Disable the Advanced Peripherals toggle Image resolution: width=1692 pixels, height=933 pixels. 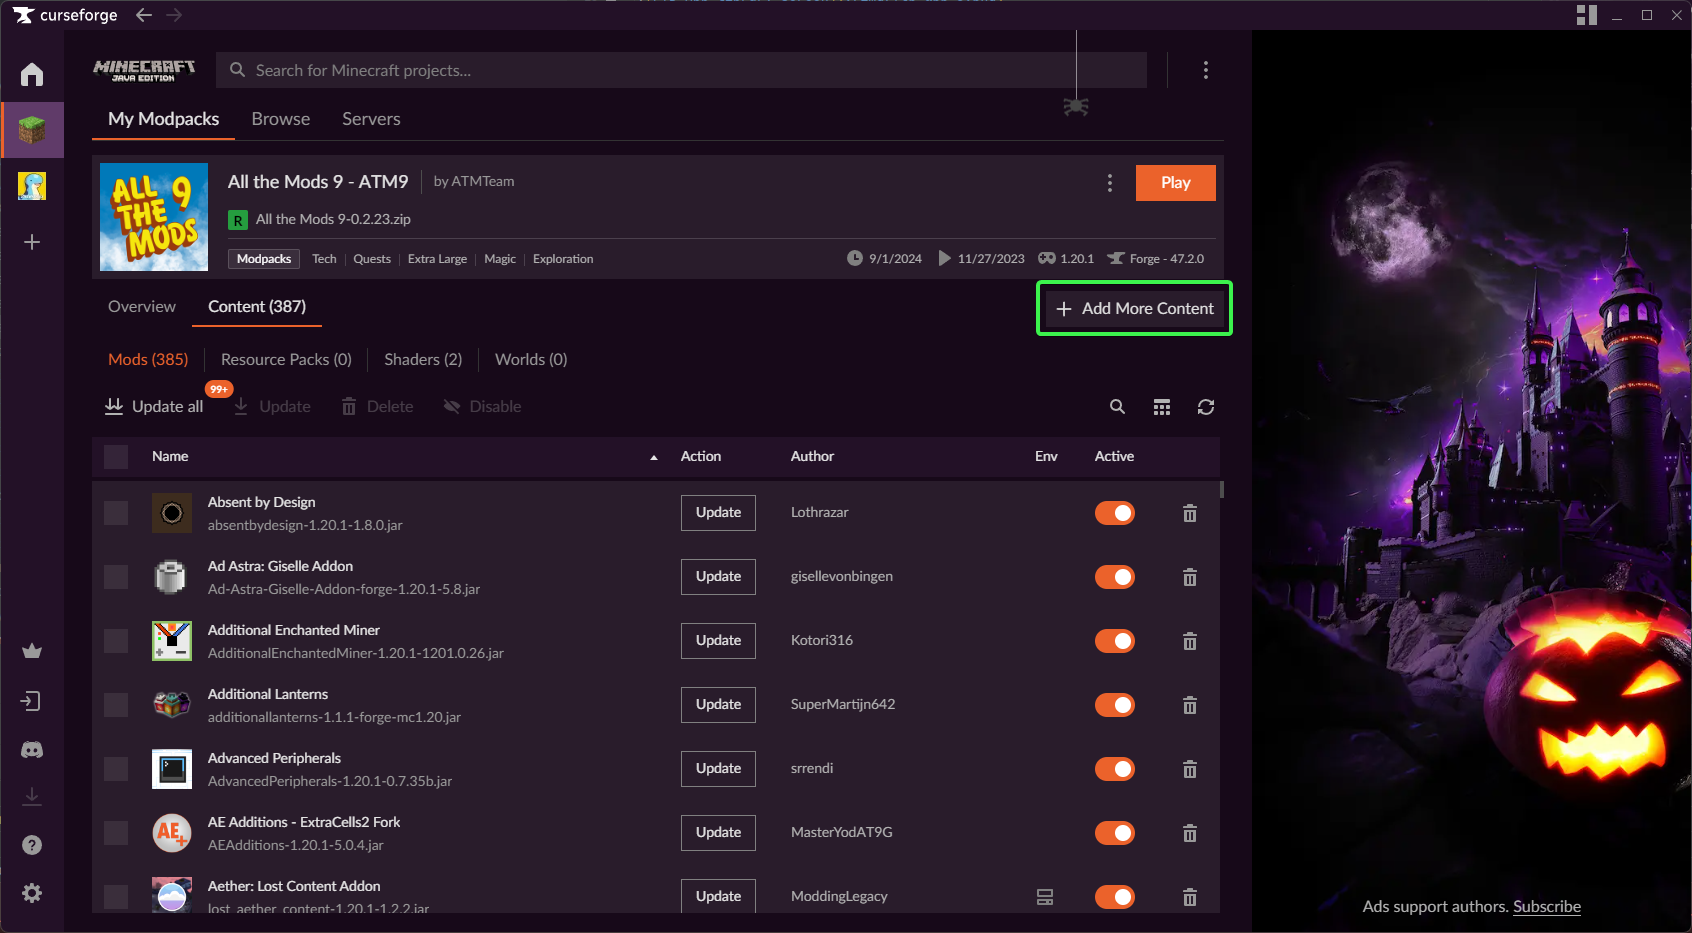click(1115, 769)
